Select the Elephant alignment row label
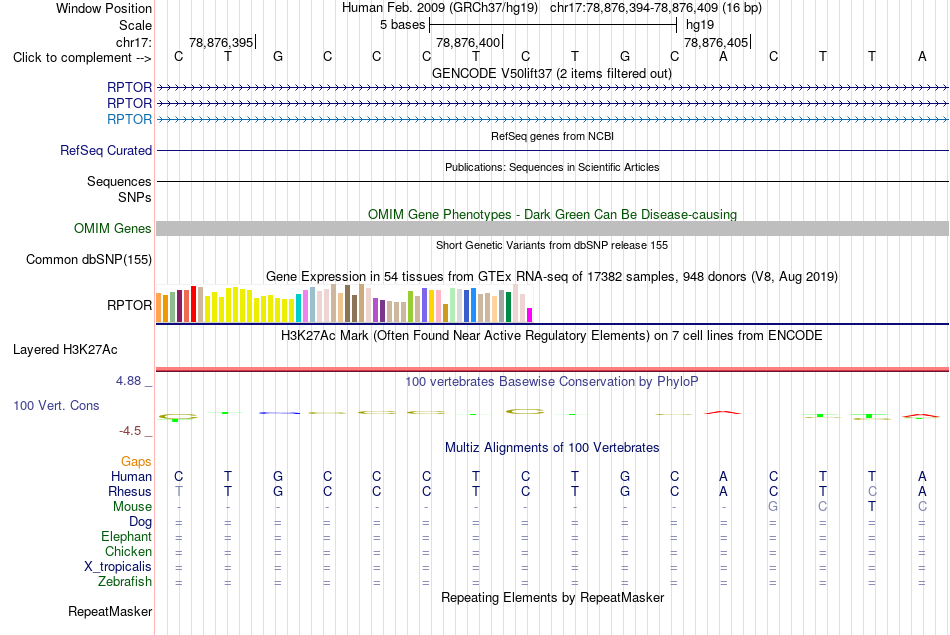The height and width of the screenshot is (635, 950). (126, 537)
